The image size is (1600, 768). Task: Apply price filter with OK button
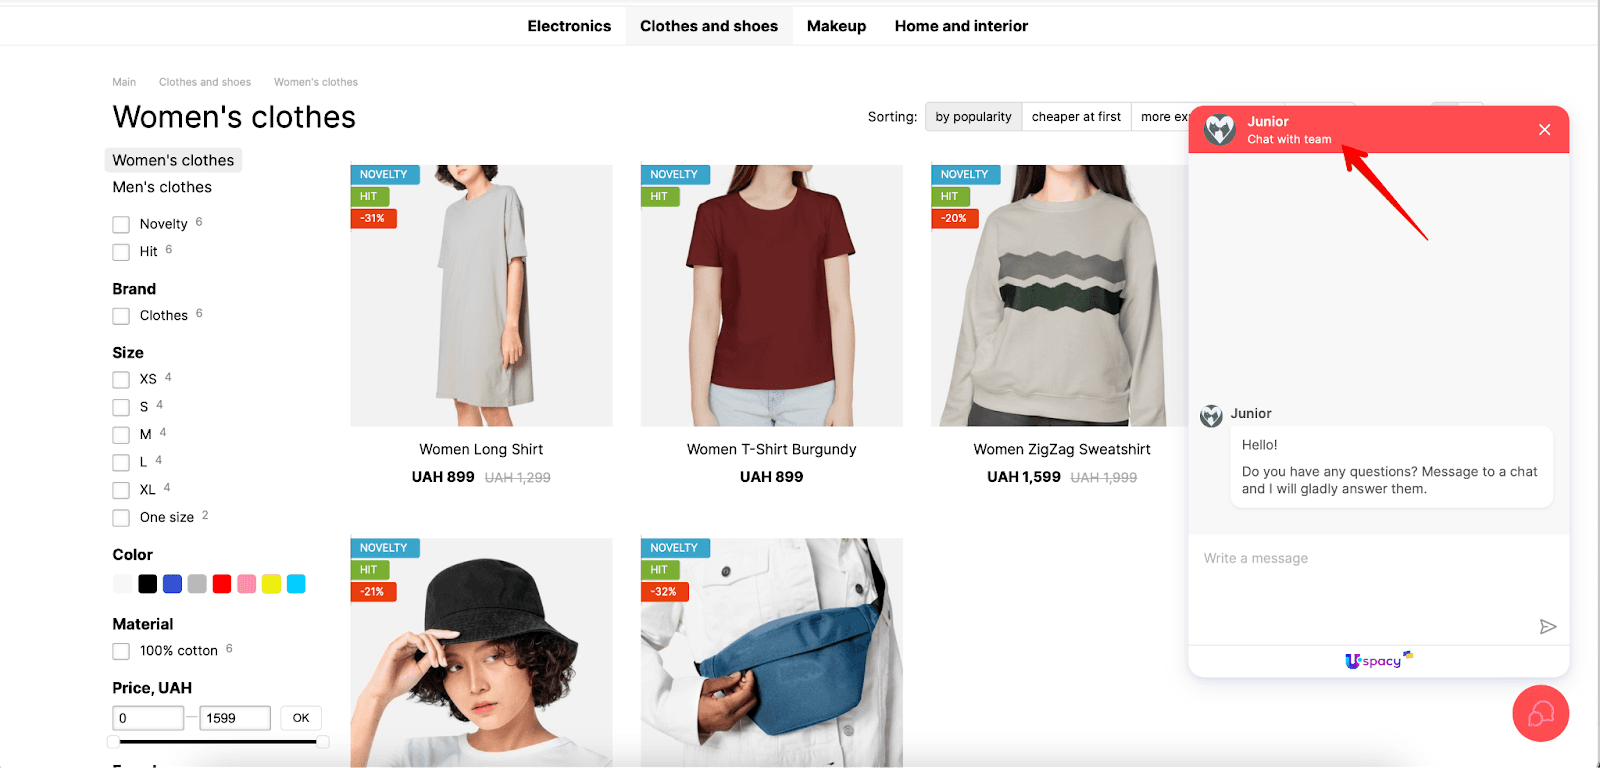[x=301, y=718]
